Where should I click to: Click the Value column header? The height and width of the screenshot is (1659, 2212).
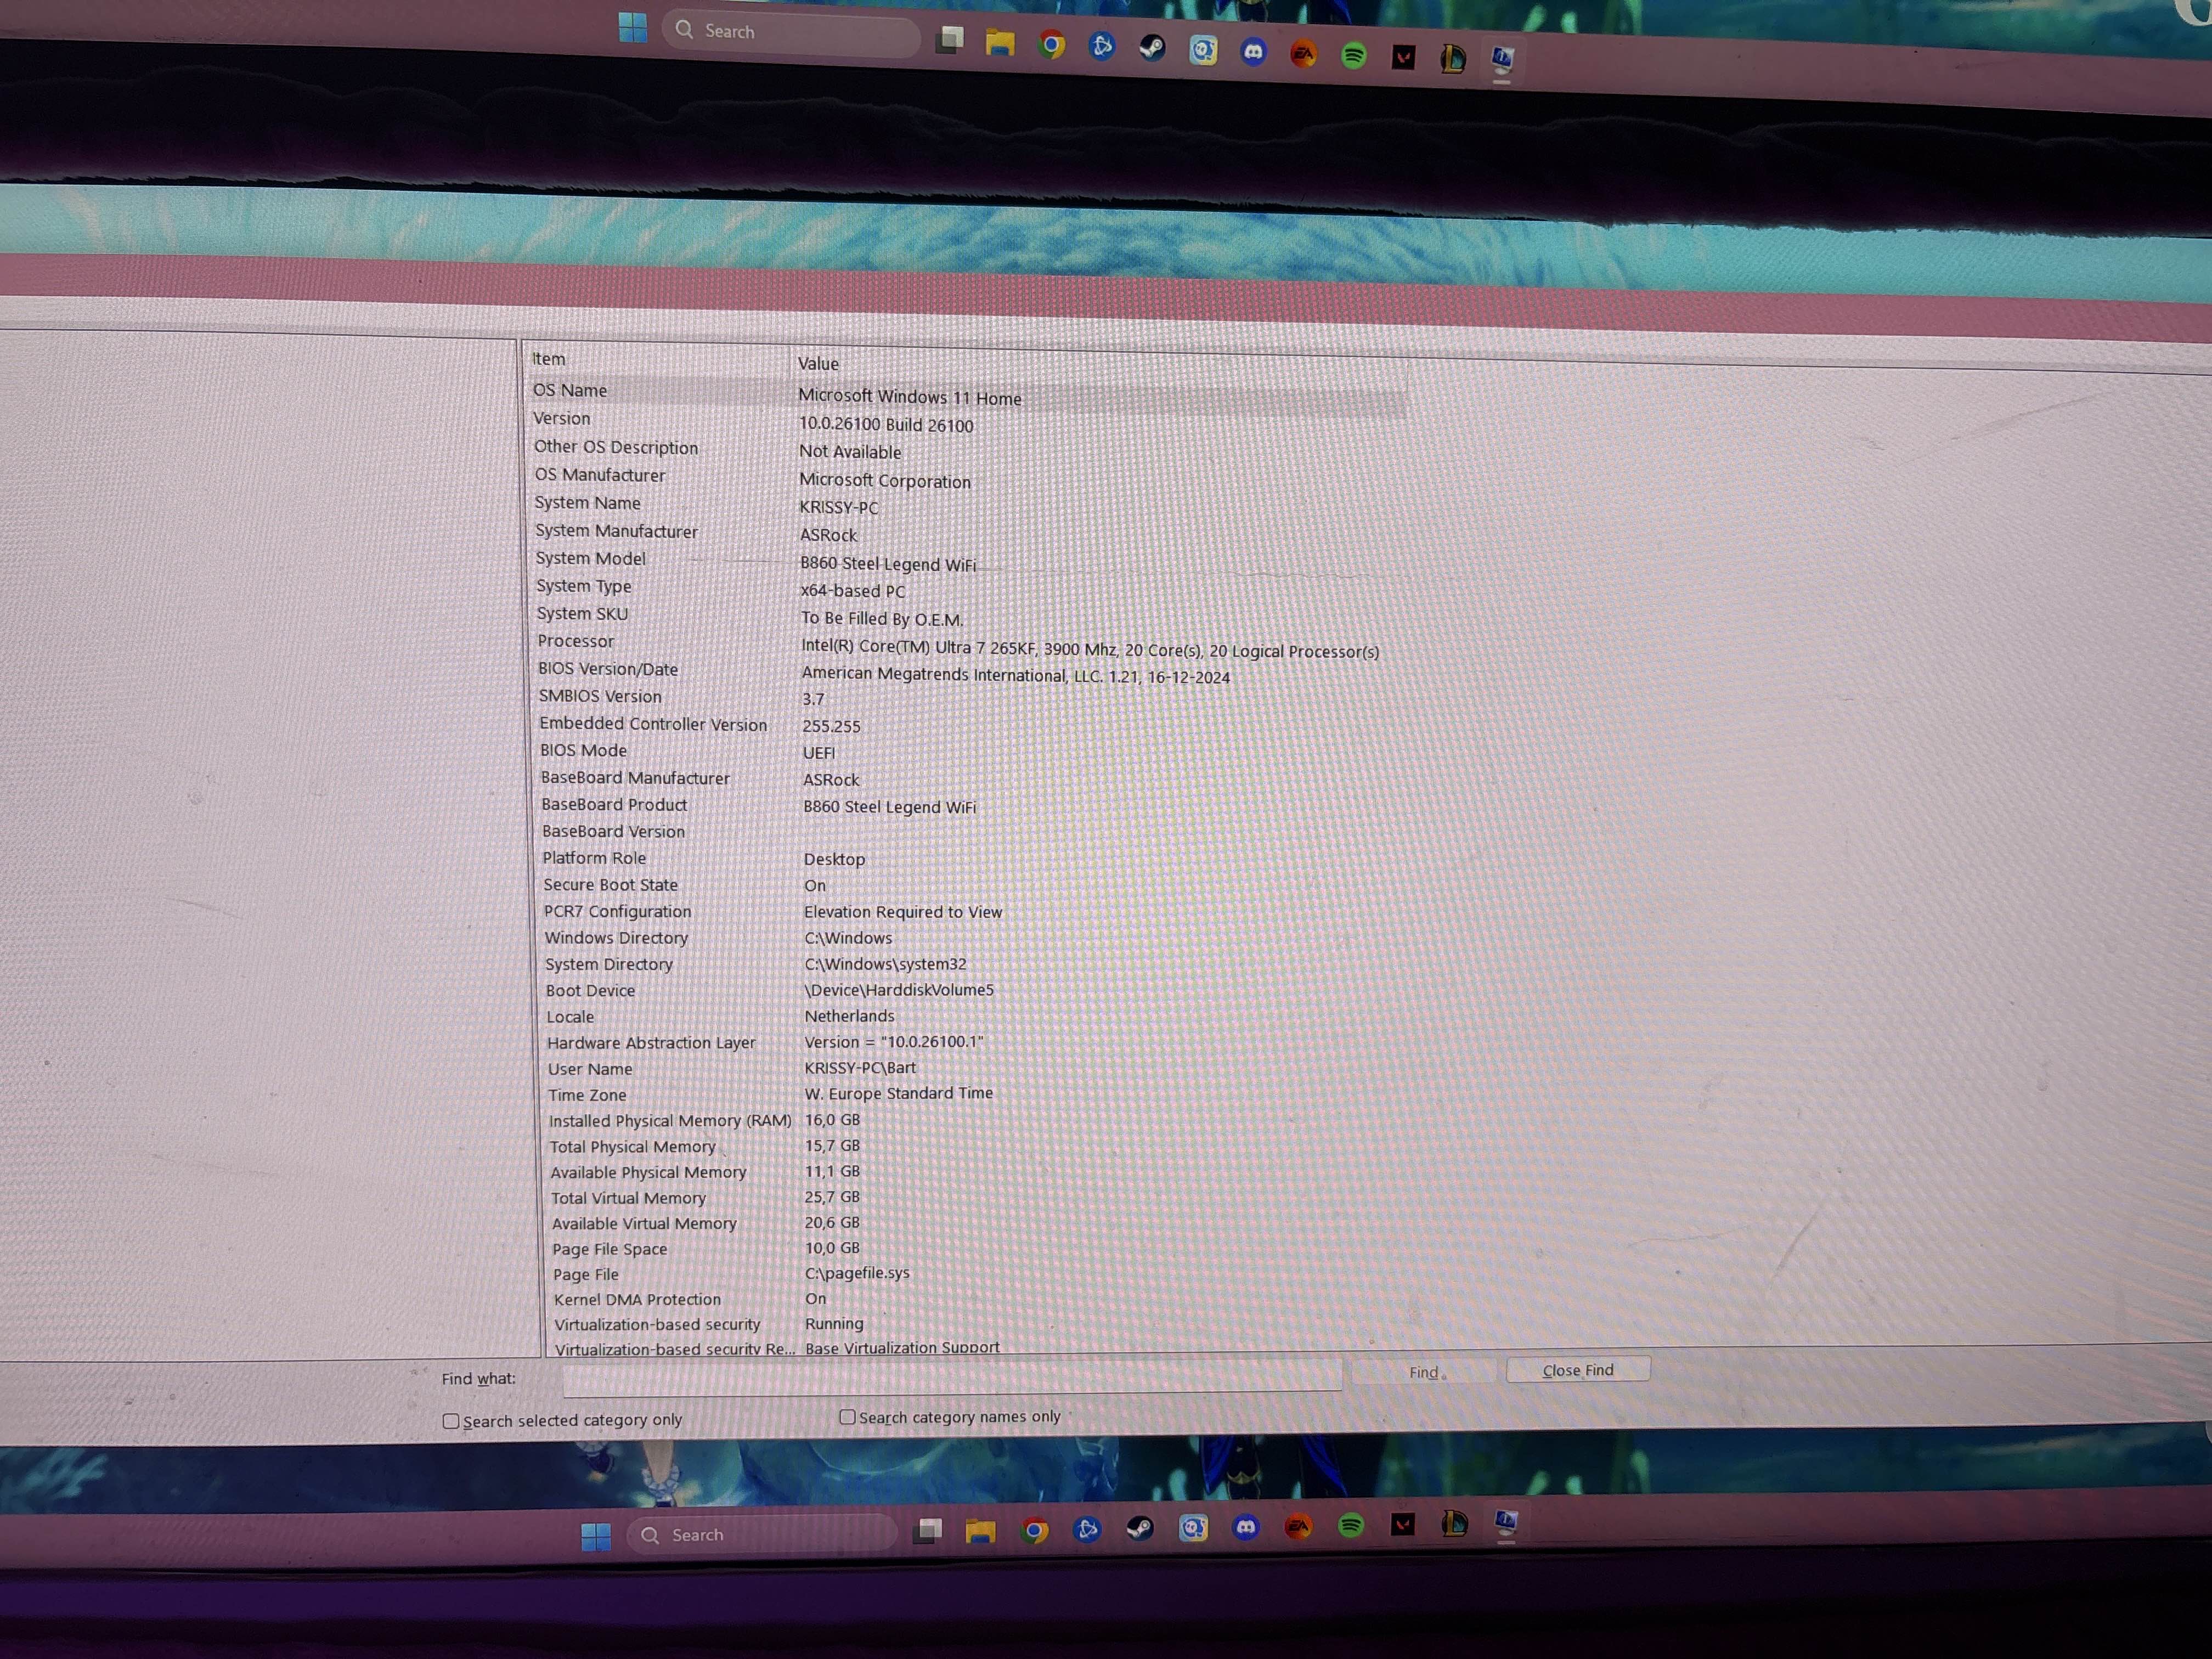[818, 363]
